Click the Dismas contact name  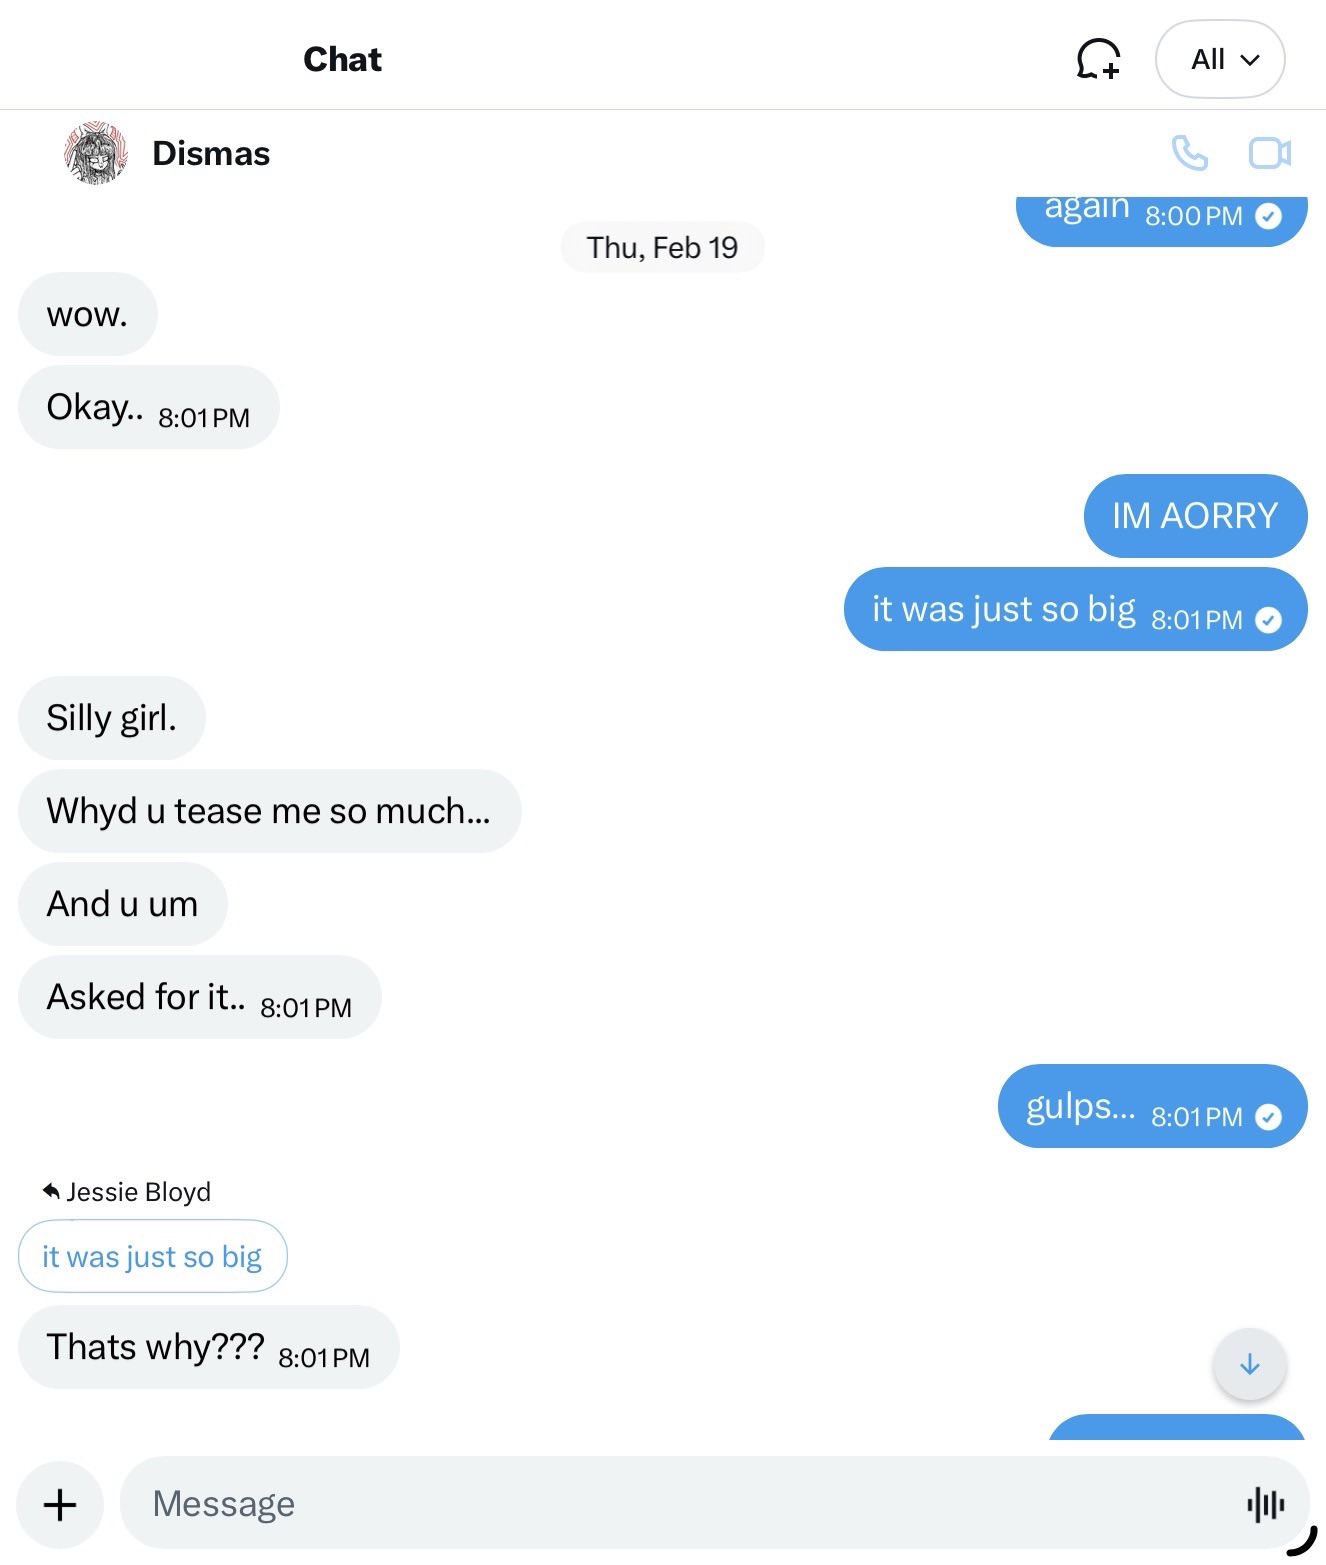pos(211,153)
